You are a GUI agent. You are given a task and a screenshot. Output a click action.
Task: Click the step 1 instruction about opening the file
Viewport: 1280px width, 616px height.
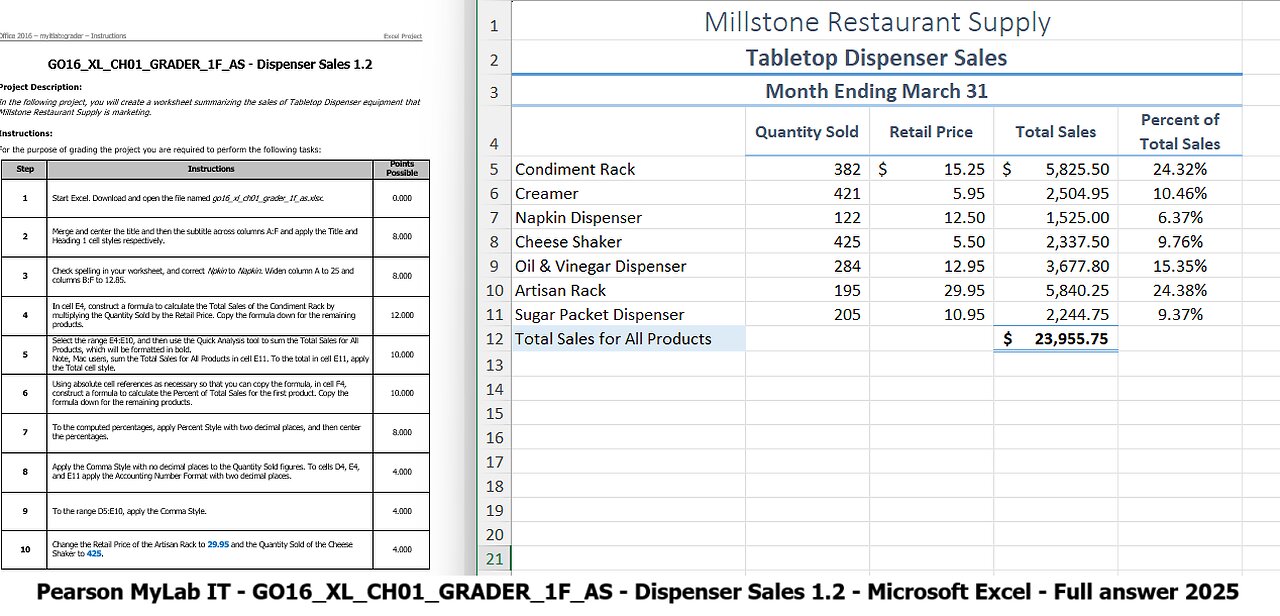tap(187, 198)
